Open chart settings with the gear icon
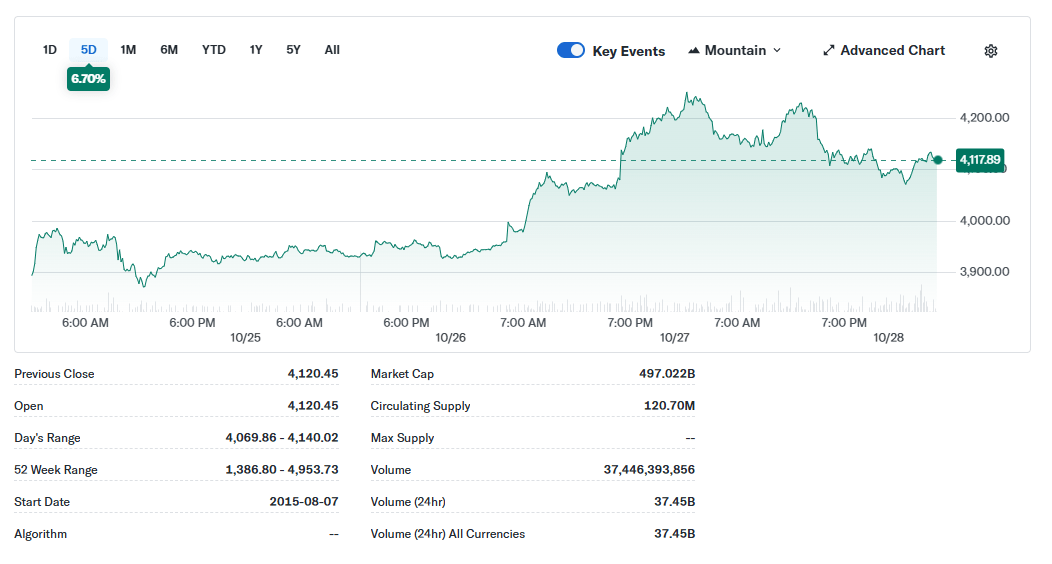The width and height of the screenshot is (1052, 564). click(990, 51)
